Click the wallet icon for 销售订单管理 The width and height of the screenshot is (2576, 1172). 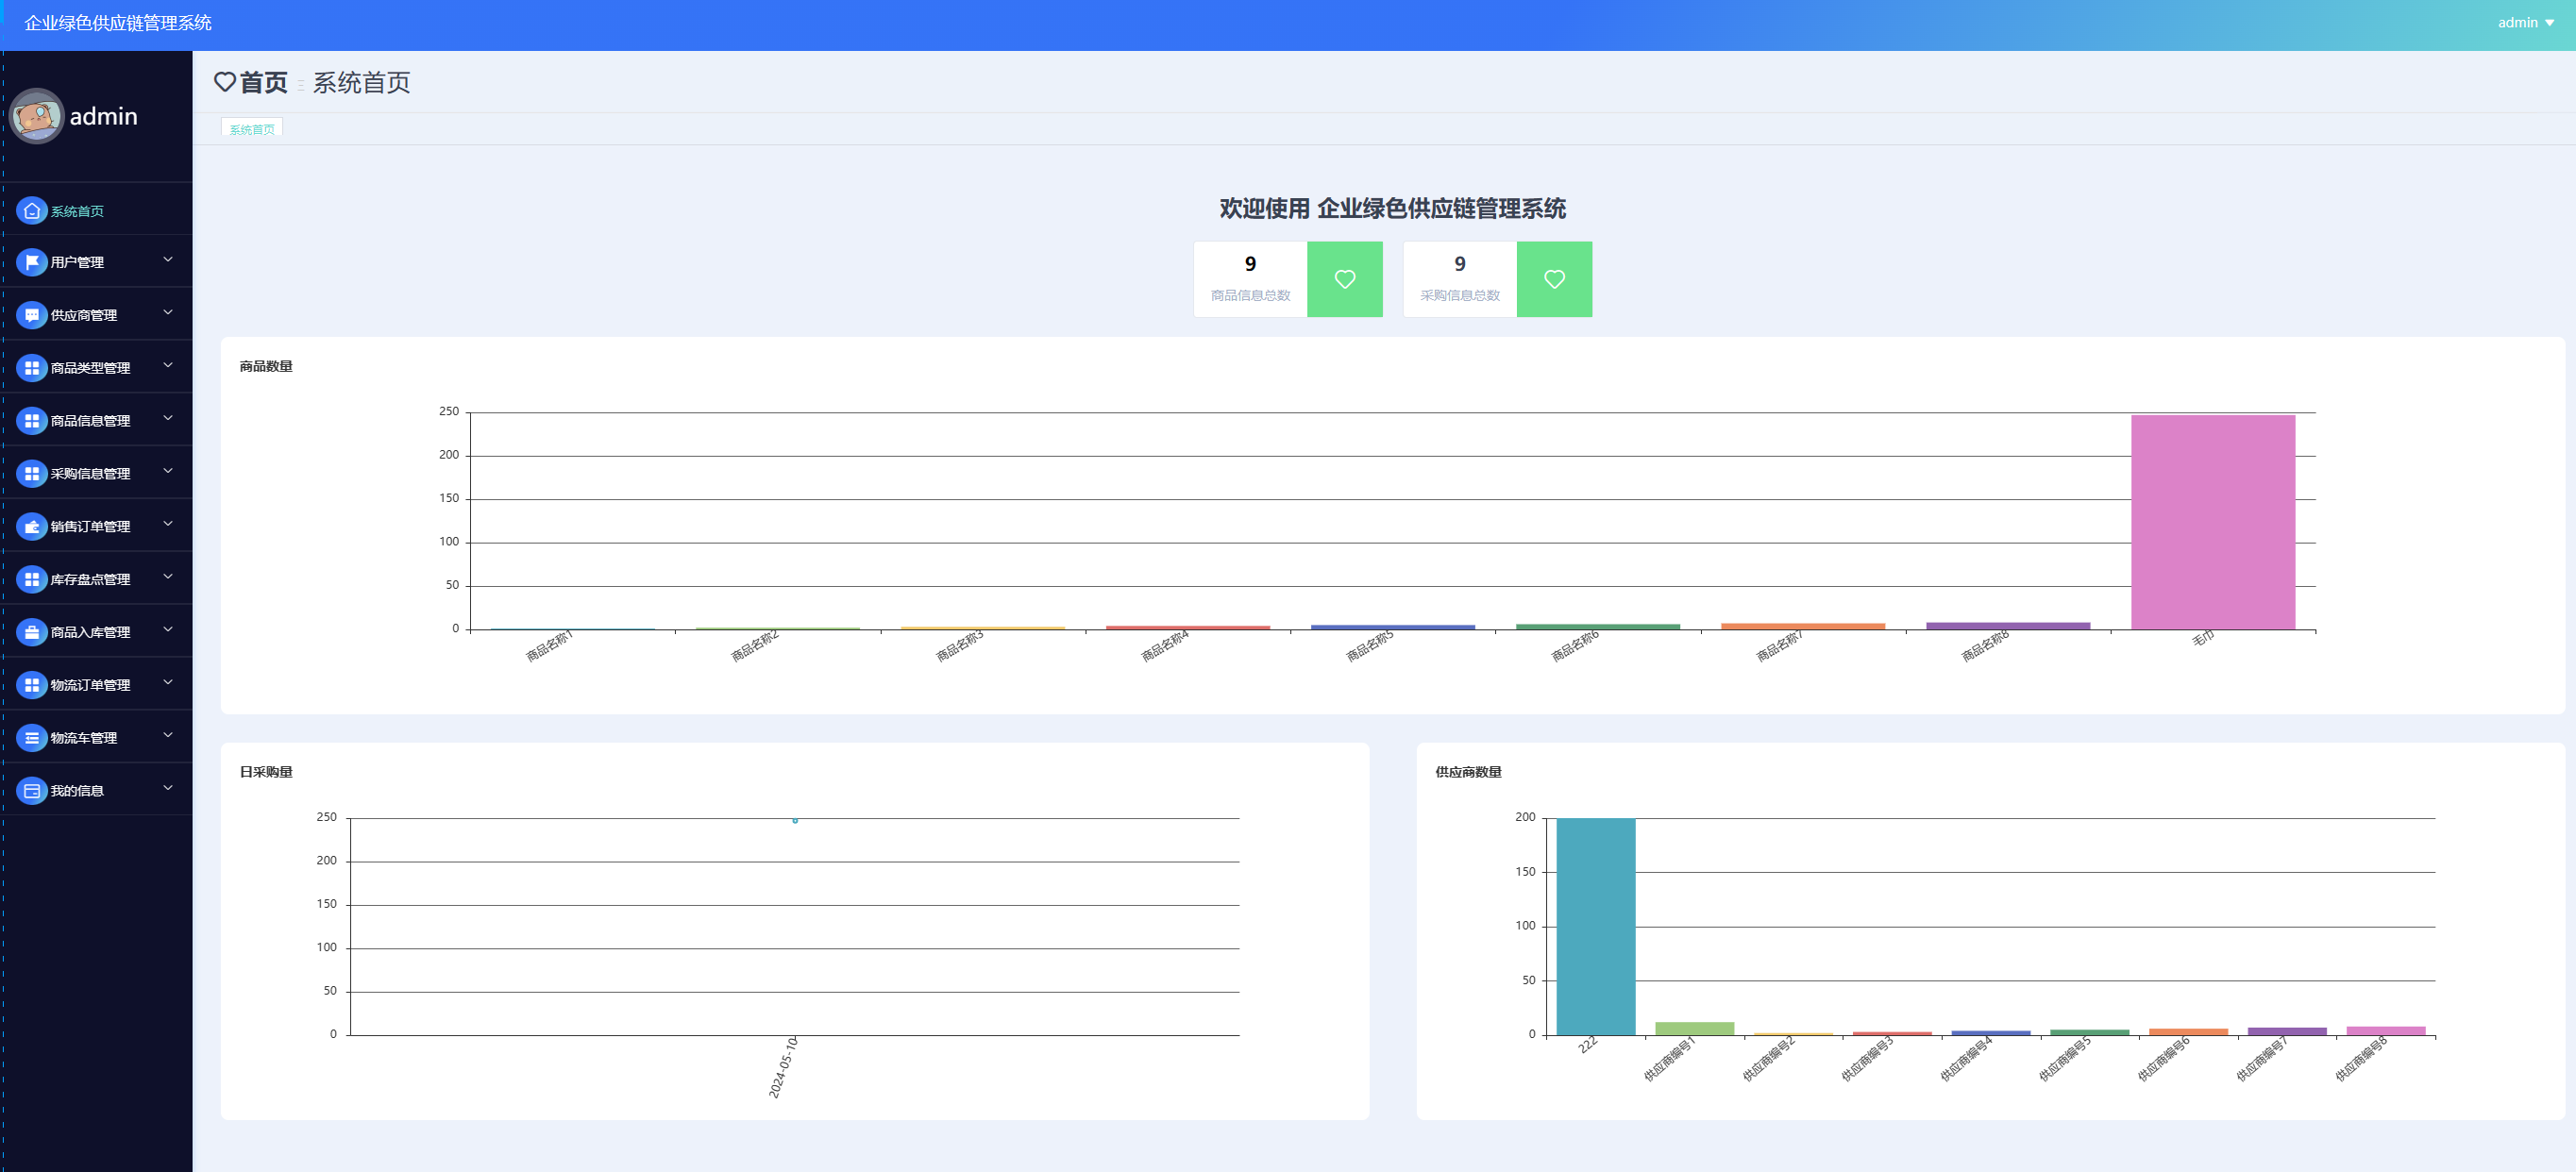(32, 526)
